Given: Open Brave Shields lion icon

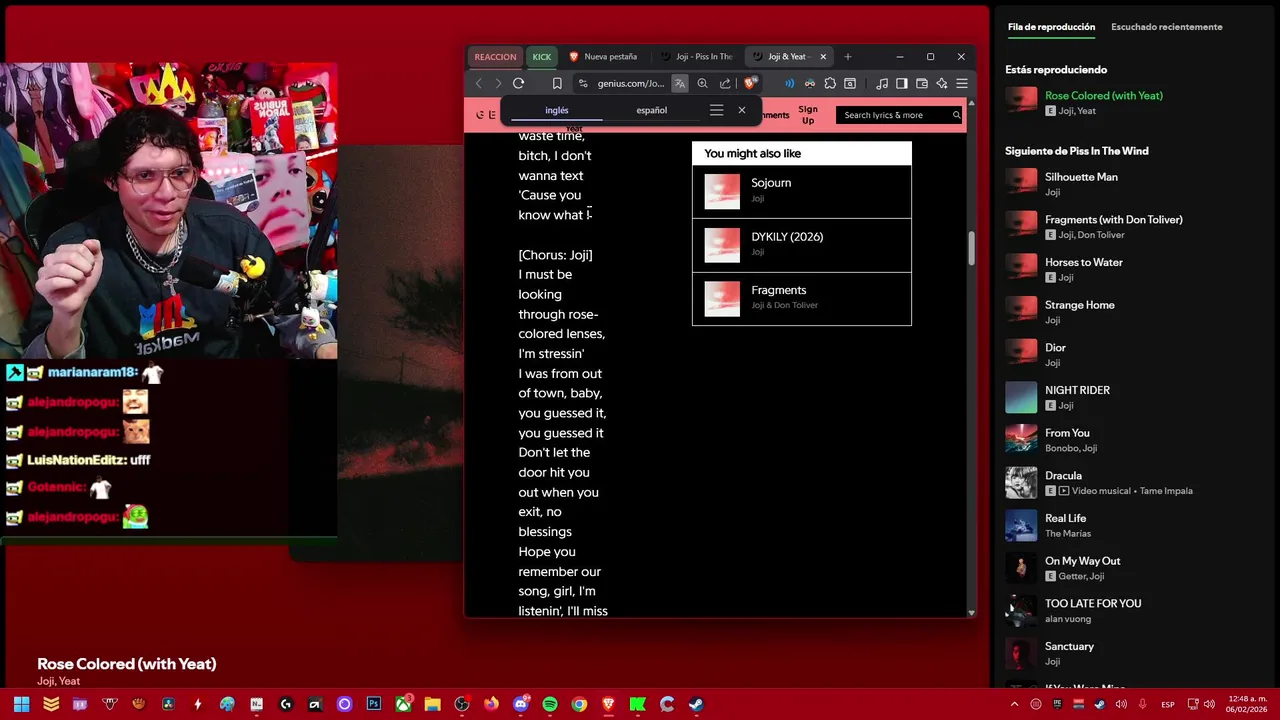Looking at the screenshot, I should point(750,84).
